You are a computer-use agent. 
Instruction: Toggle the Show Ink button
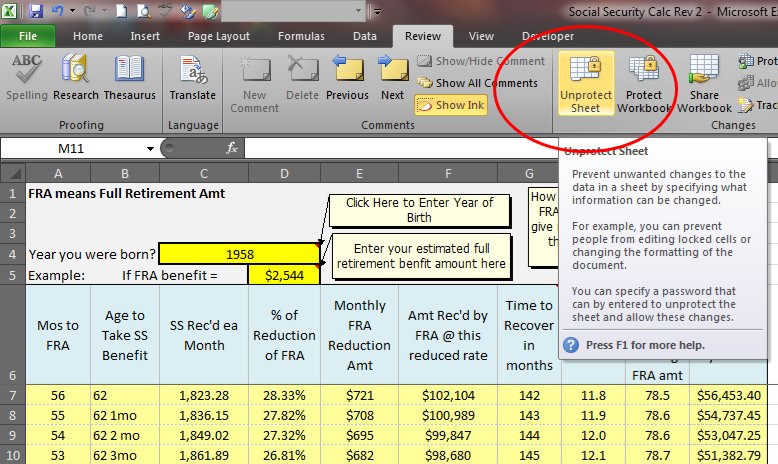[451, 105]
